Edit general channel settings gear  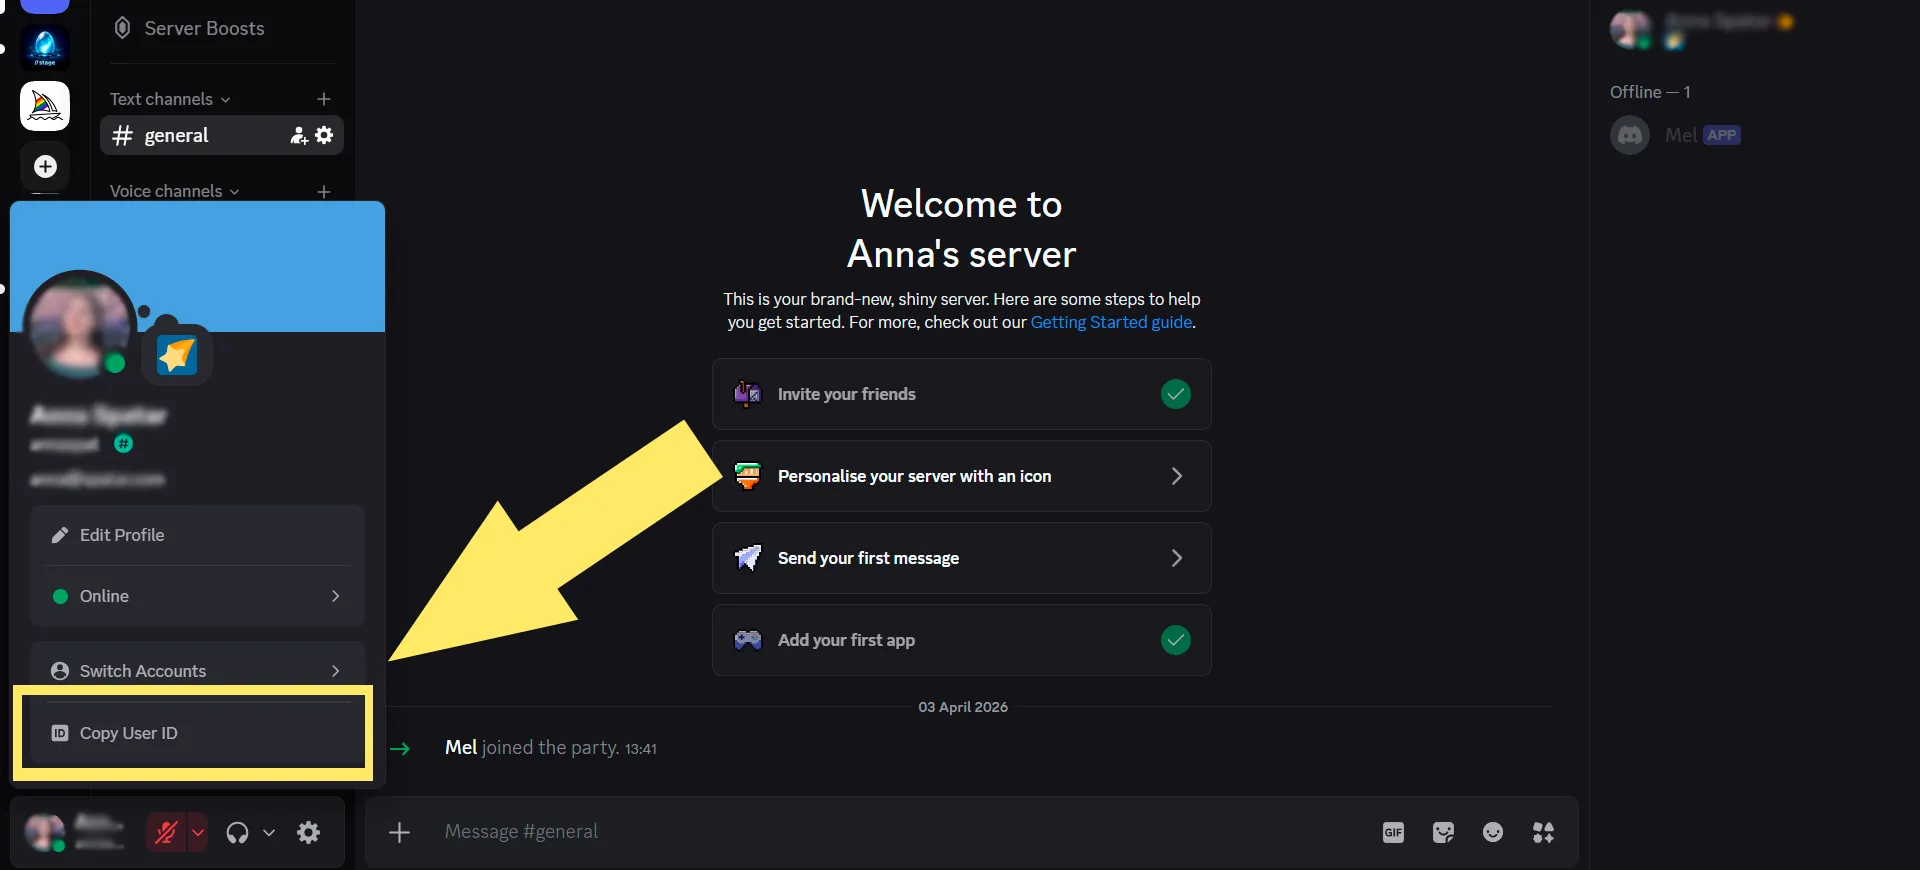point(324,135)
